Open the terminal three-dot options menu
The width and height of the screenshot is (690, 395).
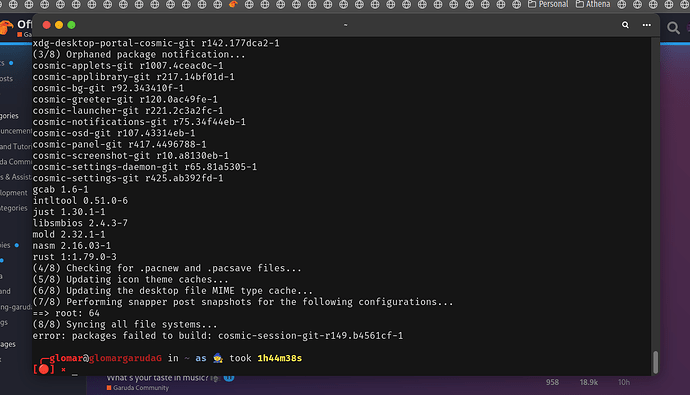click(646, 25)
